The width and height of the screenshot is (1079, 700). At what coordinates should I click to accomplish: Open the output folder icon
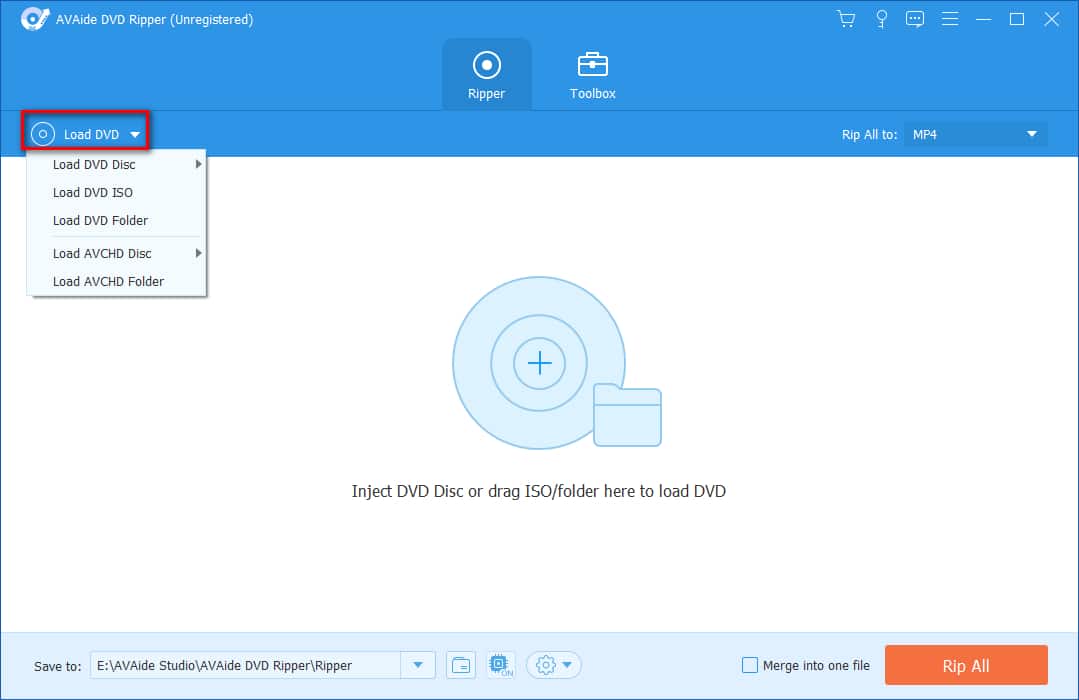click(460, 665)
